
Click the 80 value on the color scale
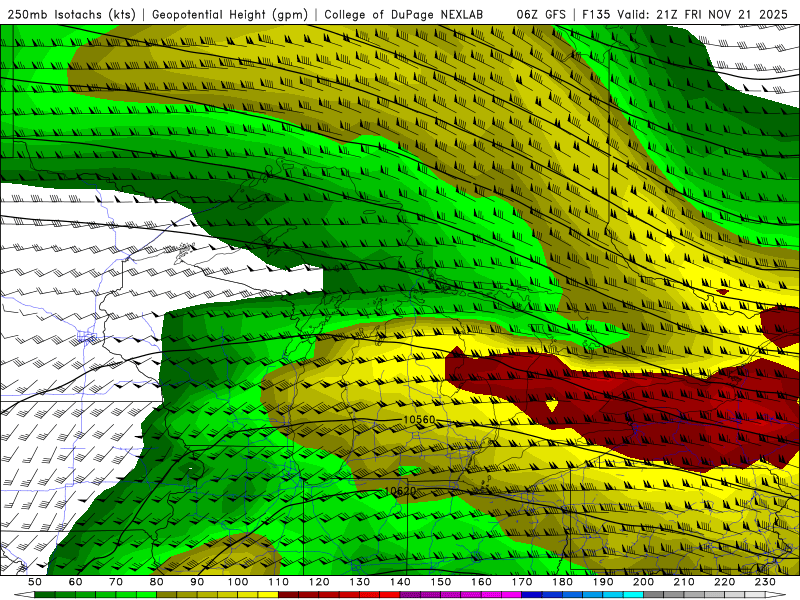[157, 582]
